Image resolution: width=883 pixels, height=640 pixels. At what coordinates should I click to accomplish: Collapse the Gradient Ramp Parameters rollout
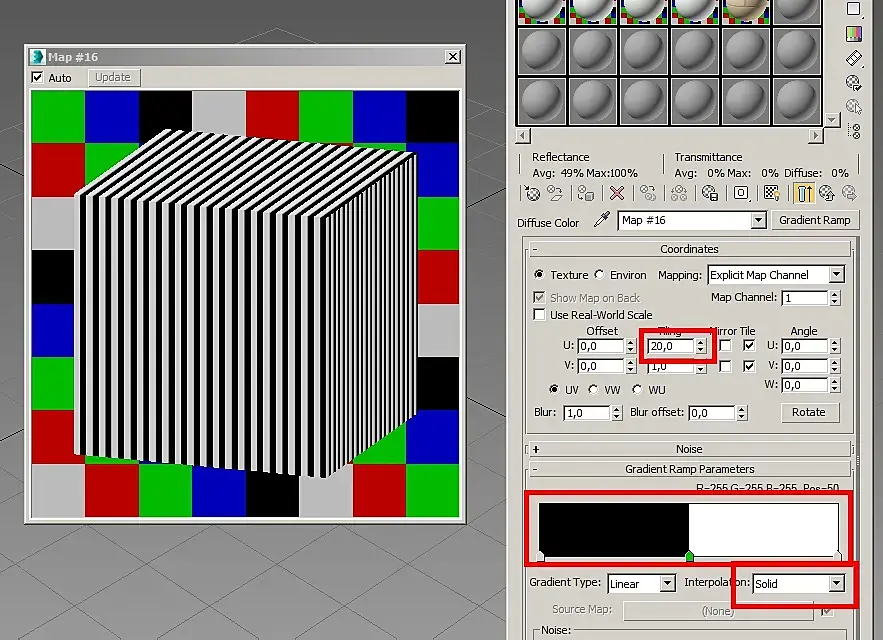tap(689, 469)
